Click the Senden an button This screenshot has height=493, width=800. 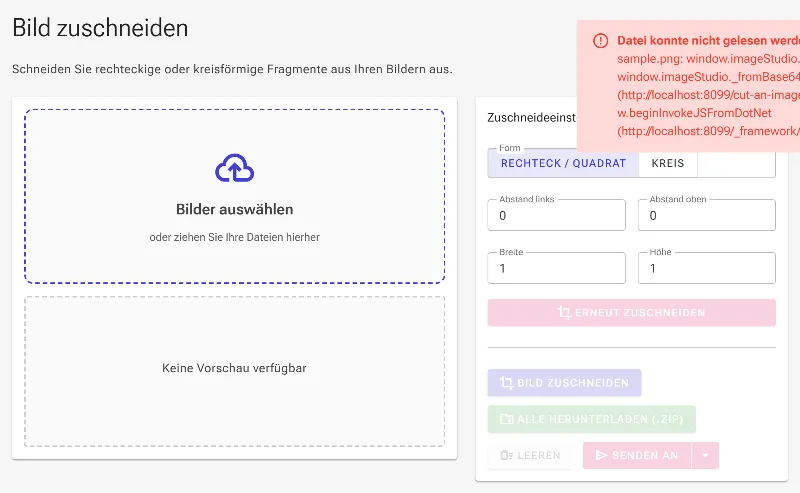point(637,455)
